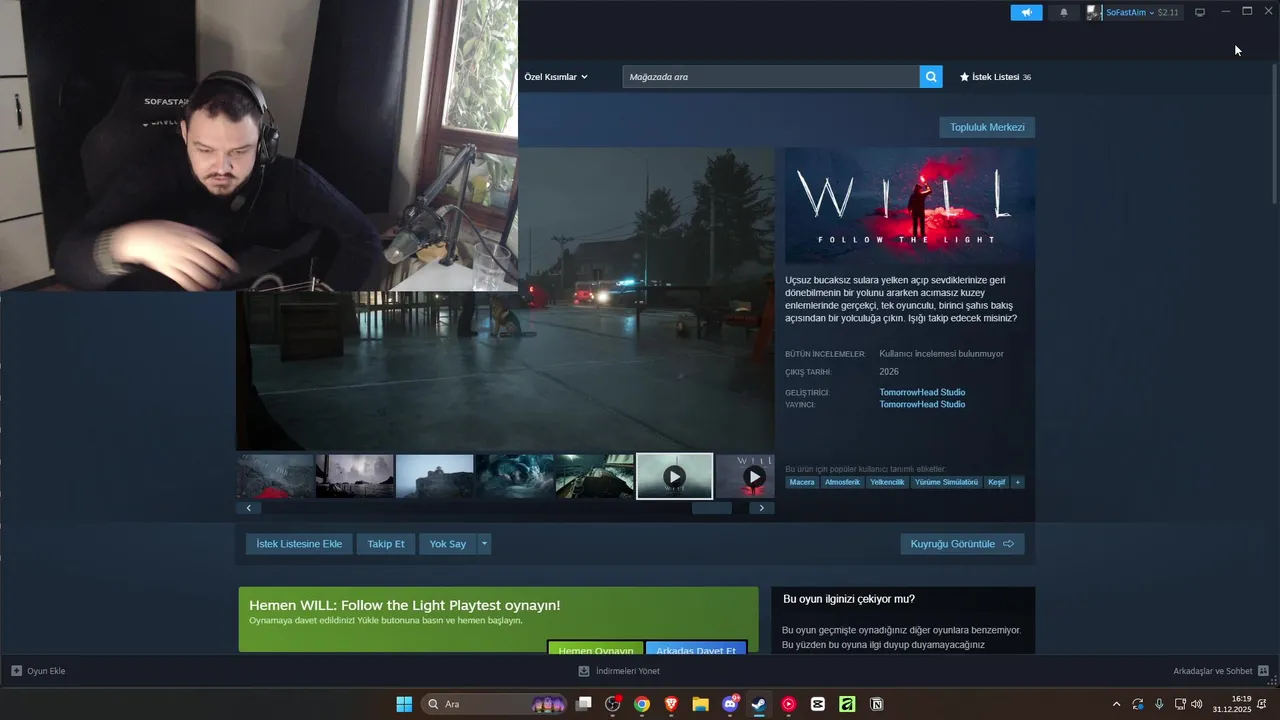This screenshot has width=1280, height=720.
Task: Add game via İstek Listesine Ekle
Action: pyautogui.click(x=299, y=544)
